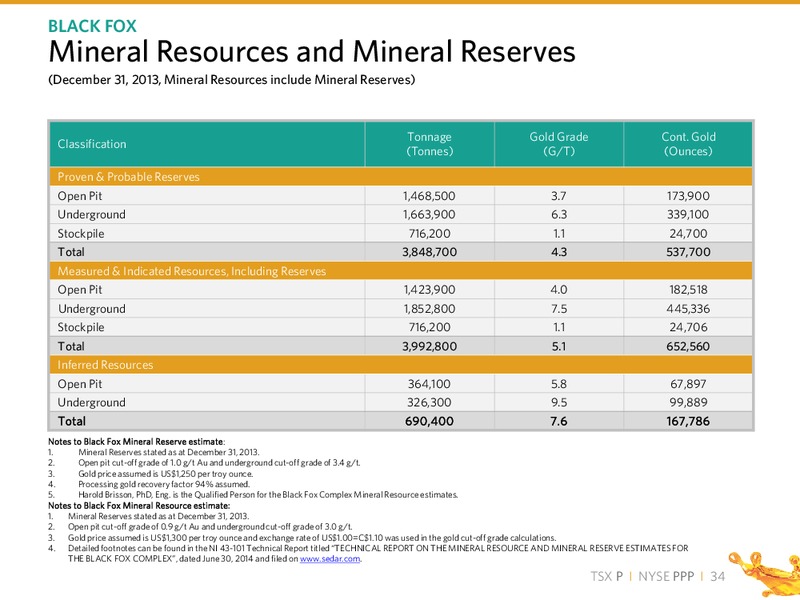Image resolution: width=800 pixels, height=600 pixels.
Task: Select the 67,897 ounces cell
Action: (688, 384)
